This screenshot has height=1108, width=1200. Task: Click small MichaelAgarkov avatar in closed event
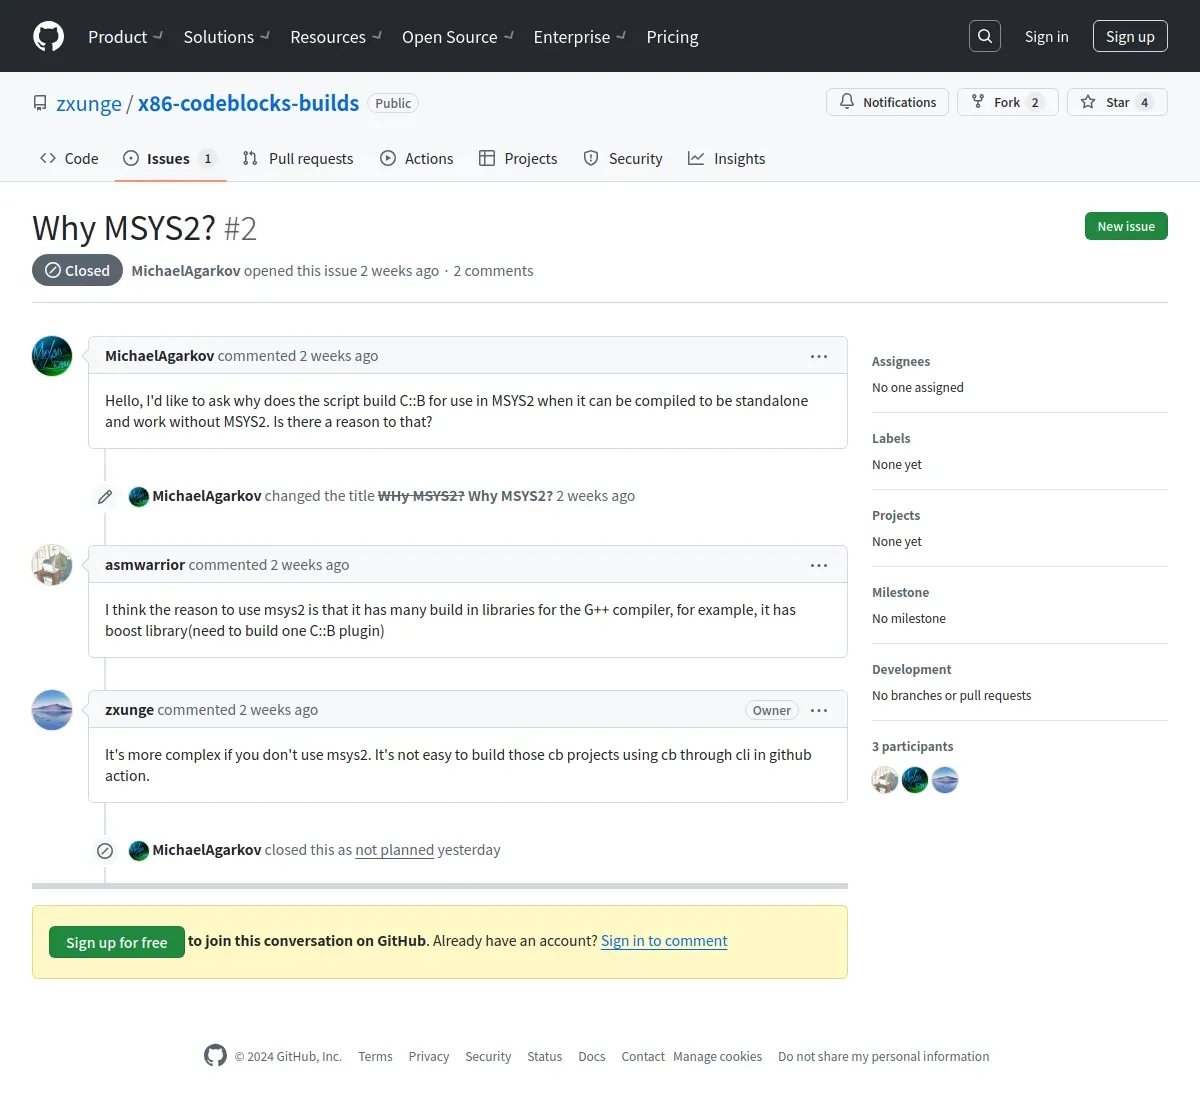[139, 850]
